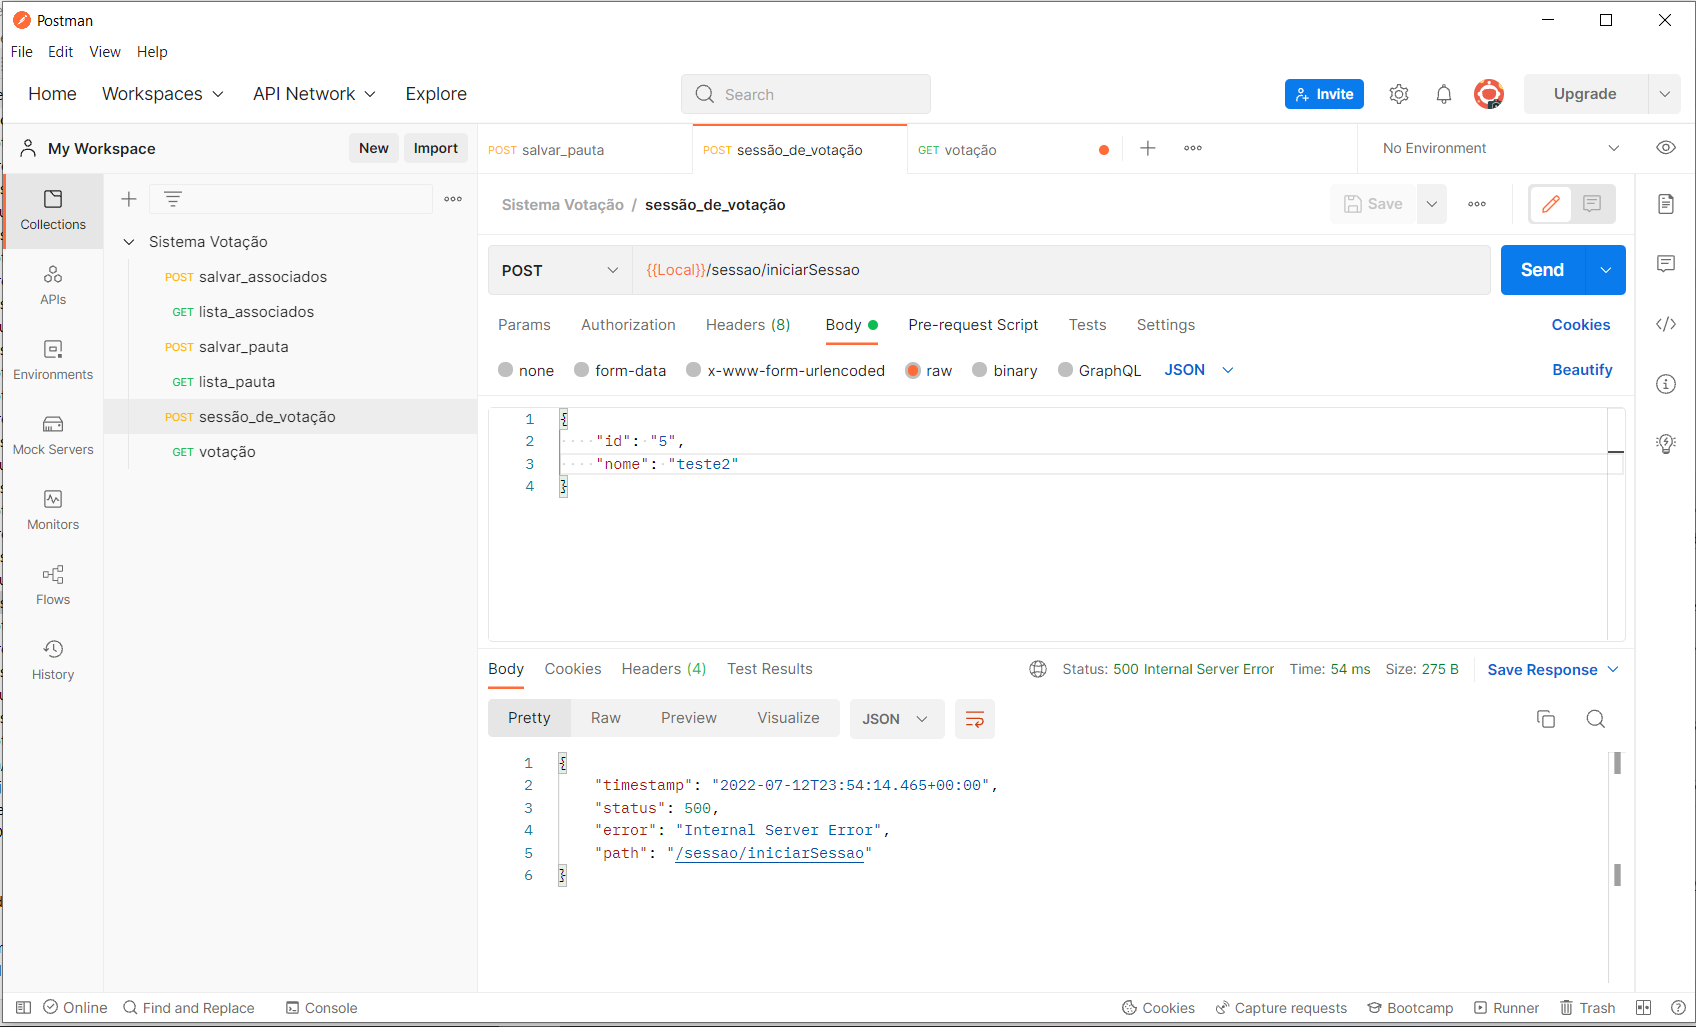The height and width of the screenshot is (1027, 1696).
Task: Open the APIs sidebar panel
Action: click(53, 285)
